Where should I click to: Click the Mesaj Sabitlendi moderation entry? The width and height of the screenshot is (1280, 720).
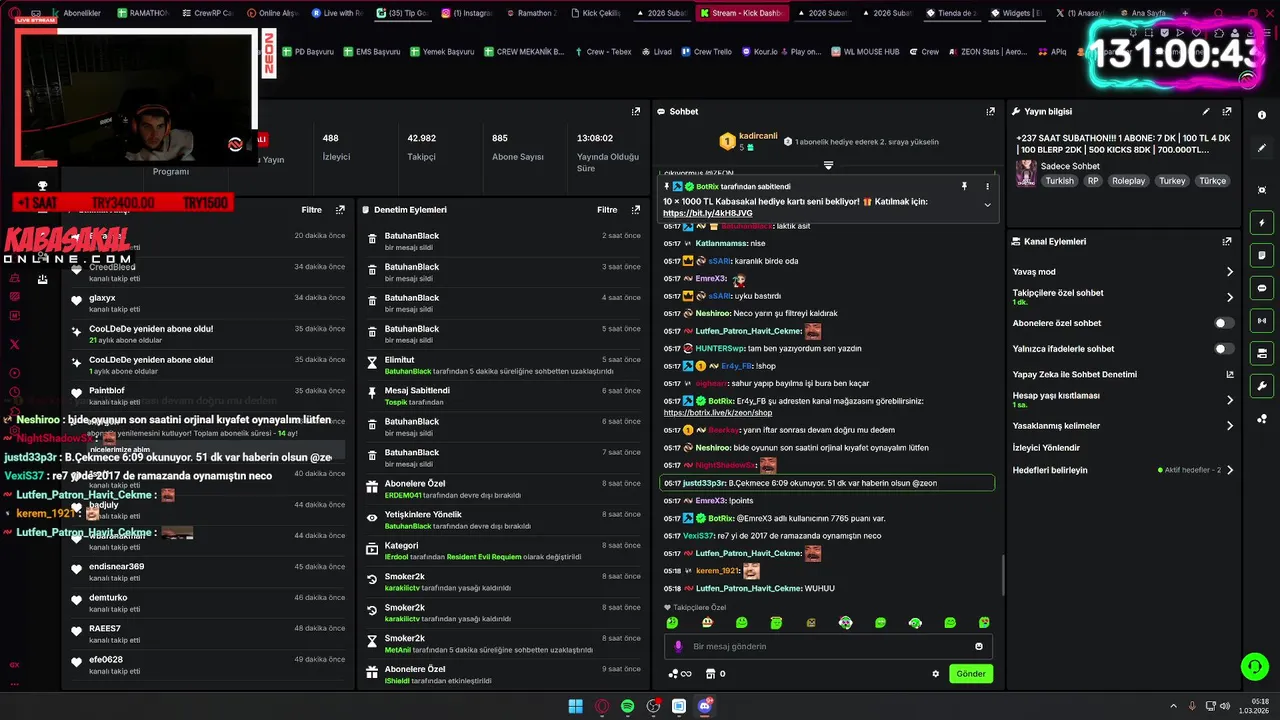pos(504,396)
